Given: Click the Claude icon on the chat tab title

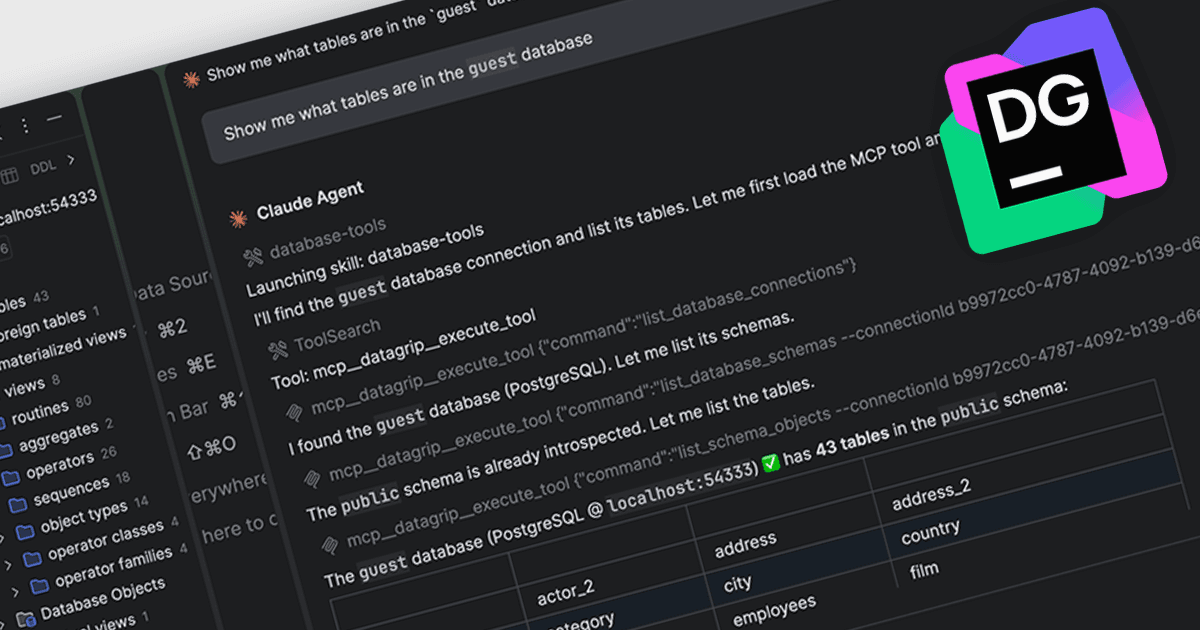Looking at the screenshot, I should (192, 79).
